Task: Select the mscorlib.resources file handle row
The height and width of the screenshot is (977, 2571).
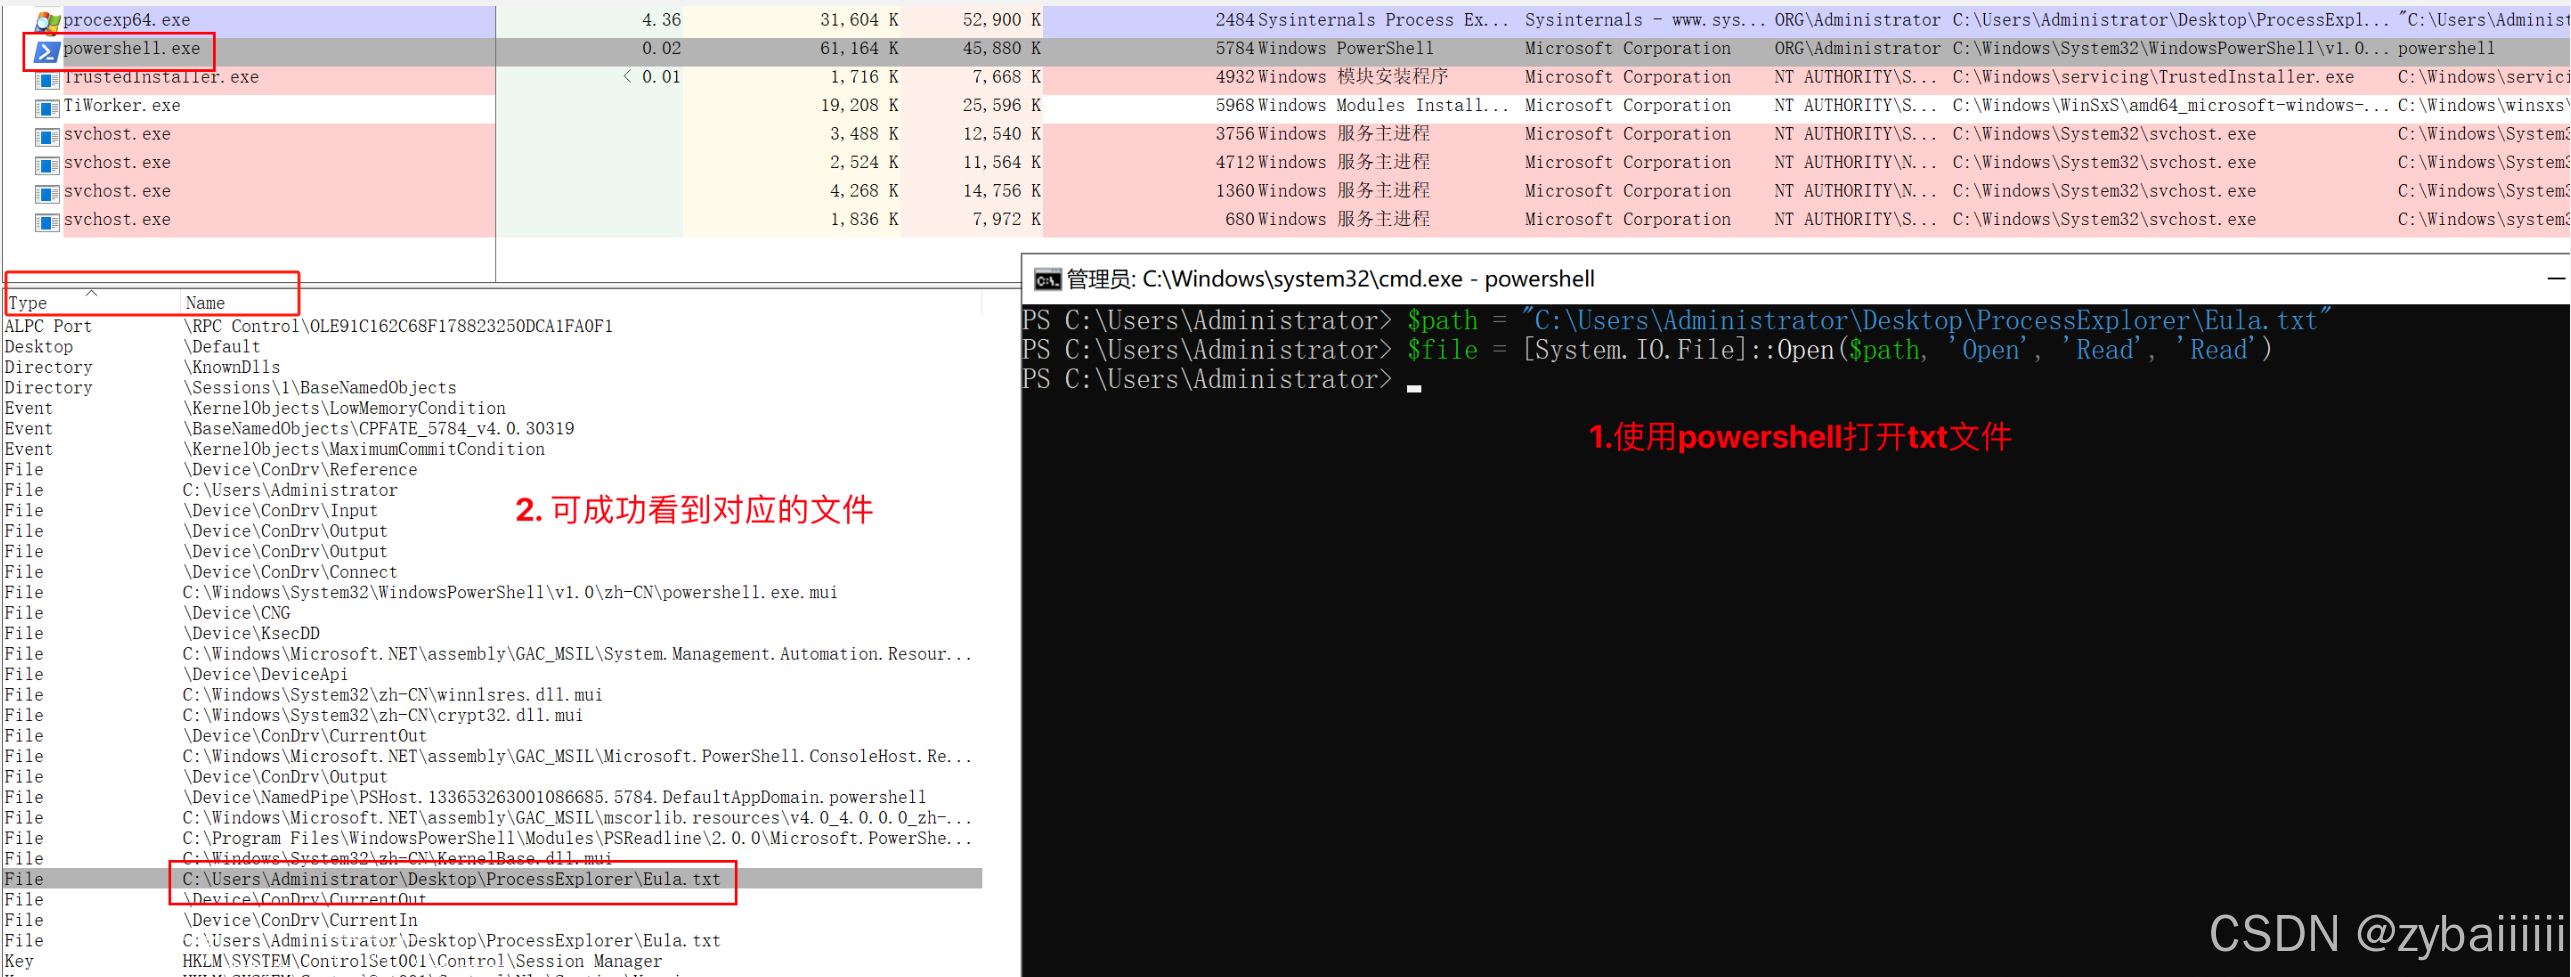Action: click(x=493, y=818)
